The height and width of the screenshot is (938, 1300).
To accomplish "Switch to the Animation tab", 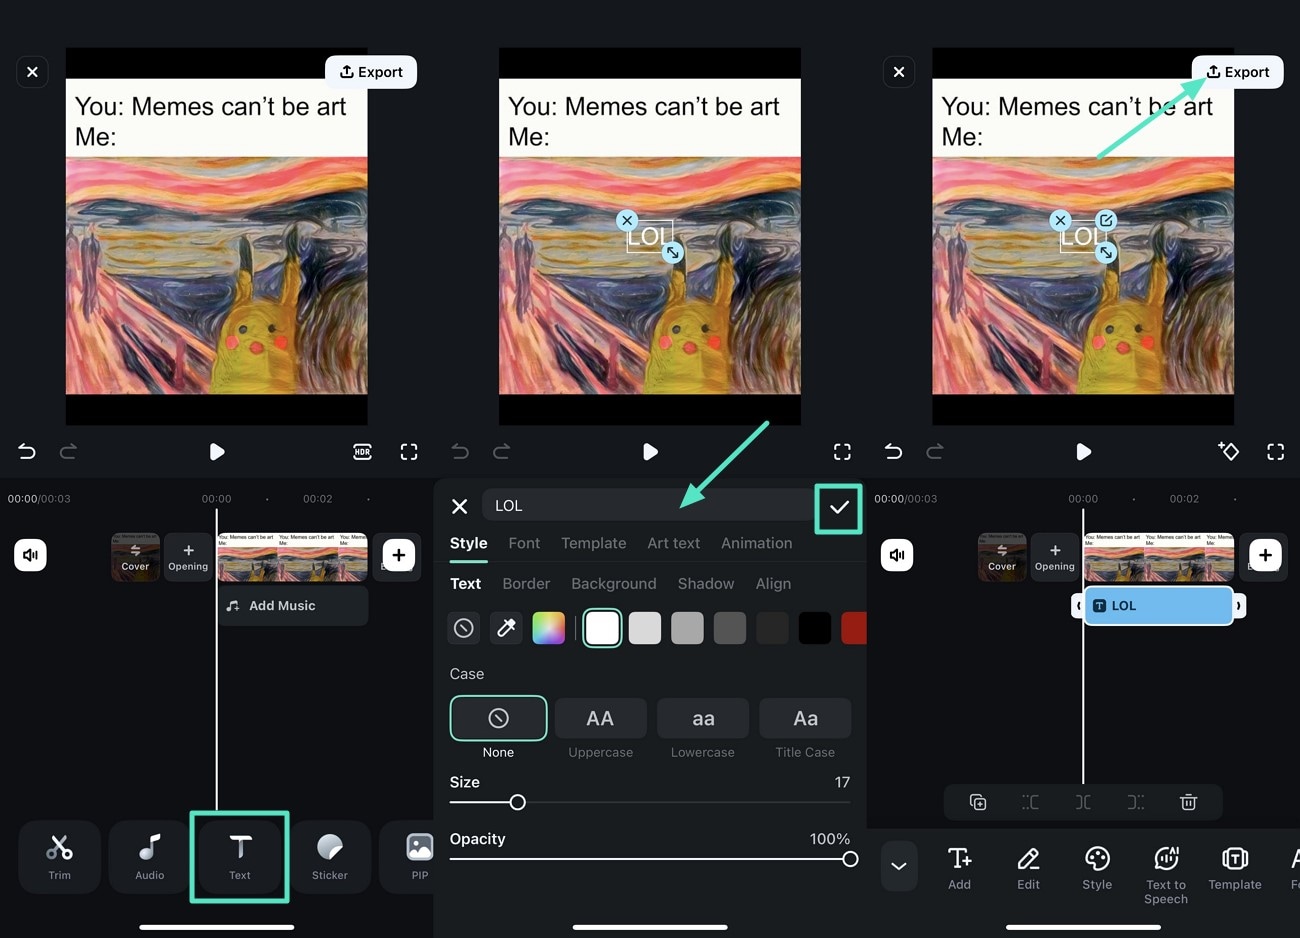I will [756, 543].
